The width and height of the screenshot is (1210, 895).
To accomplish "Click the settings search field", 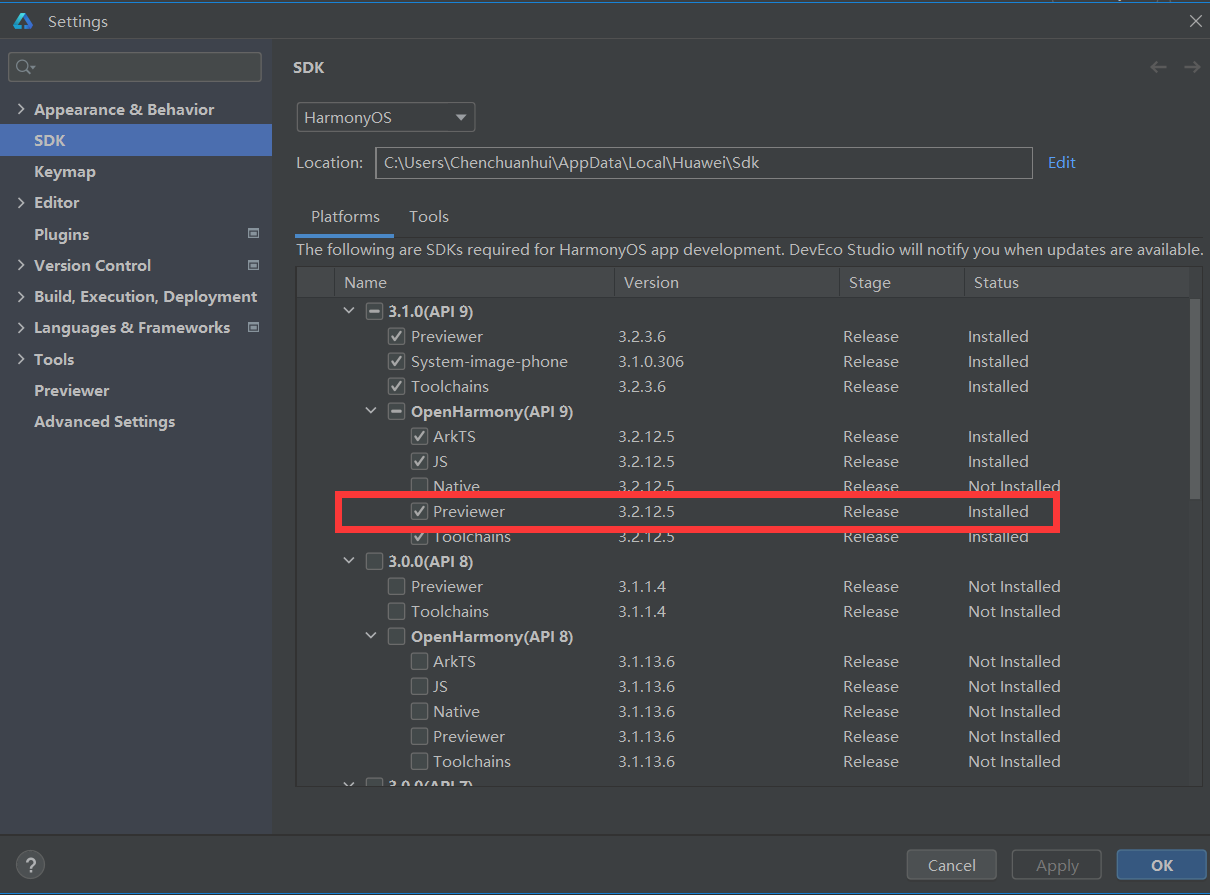I will [x=135, y=67].
